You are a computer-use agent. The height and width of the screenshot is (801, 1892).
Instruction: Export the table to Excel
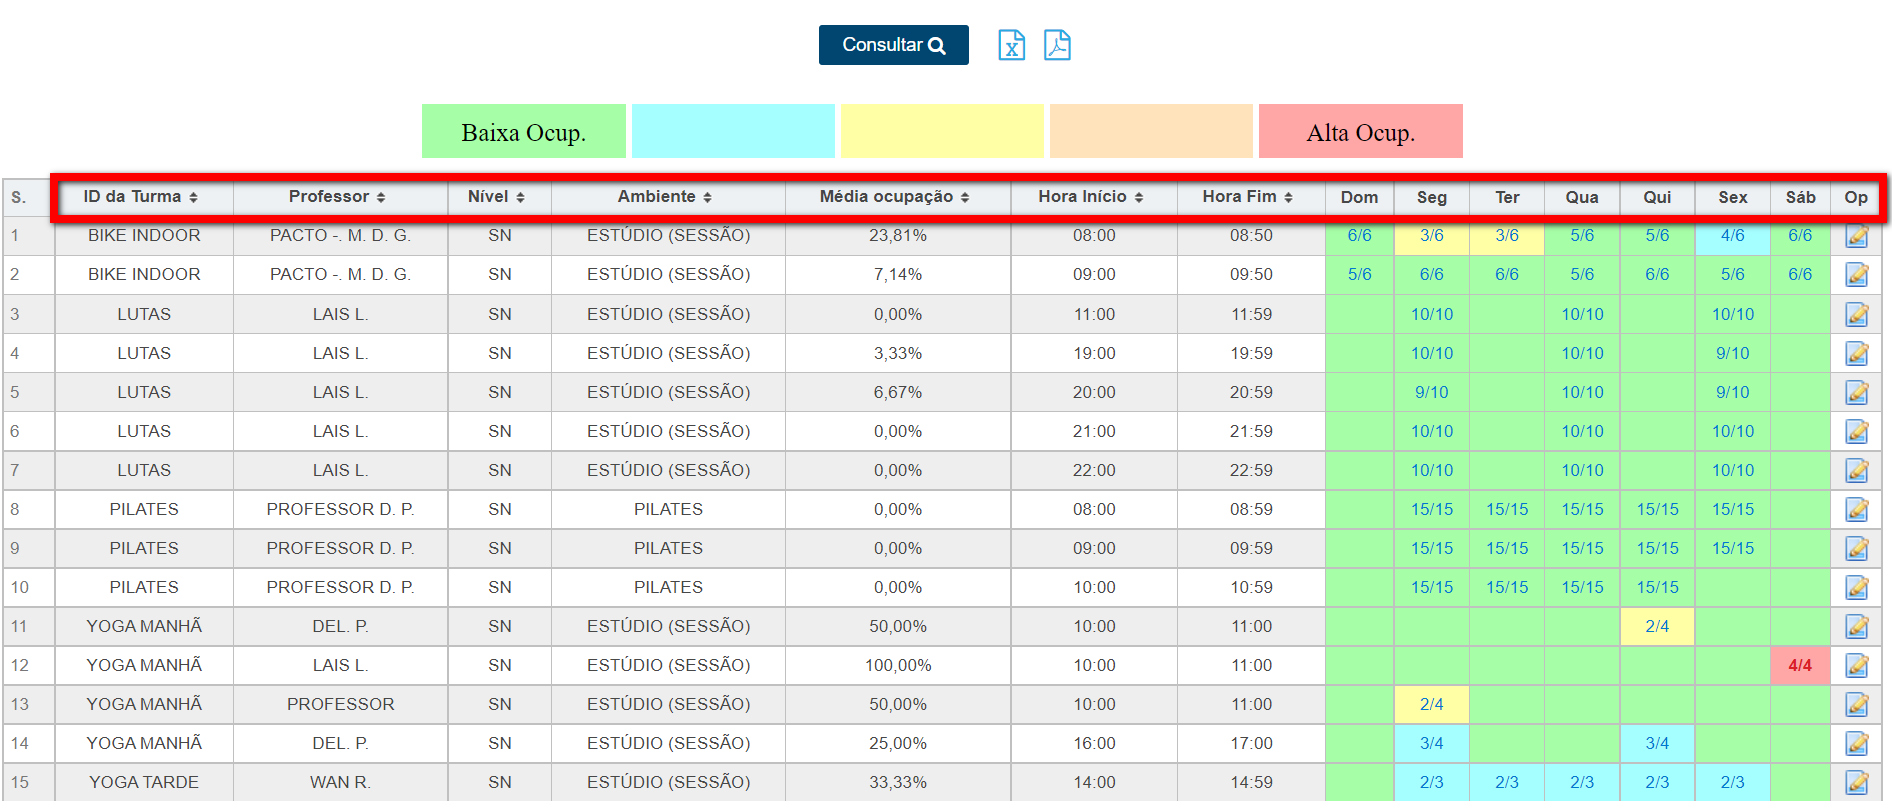pos(1011,45)
